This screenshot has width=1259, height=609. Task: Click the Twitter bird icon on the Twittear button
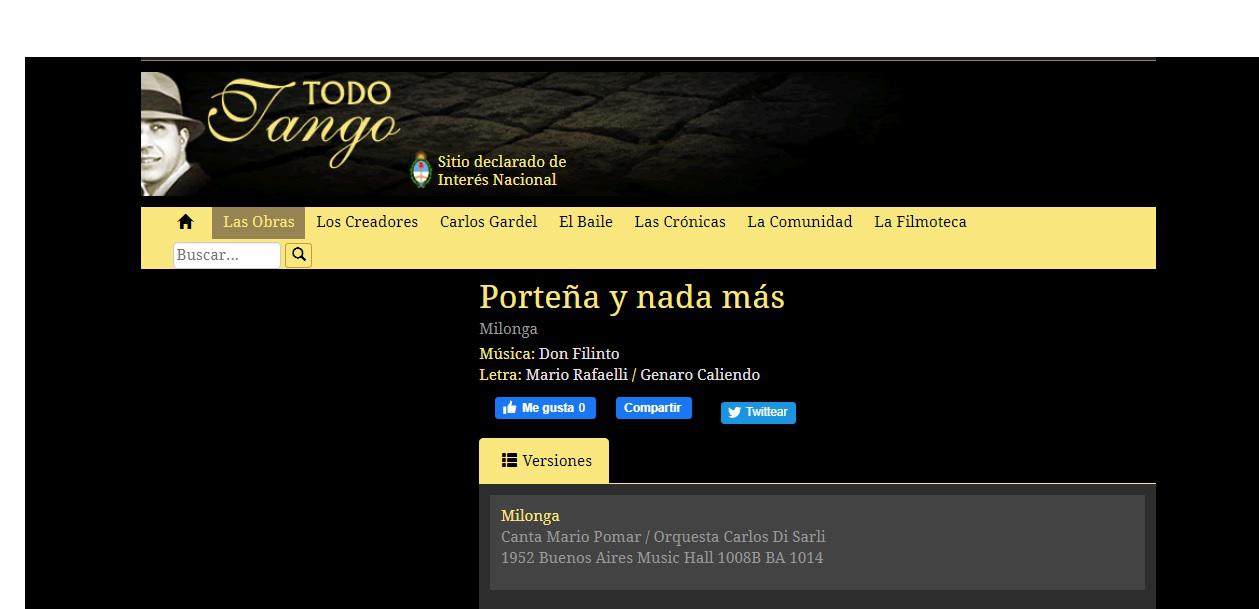[733, 412]
